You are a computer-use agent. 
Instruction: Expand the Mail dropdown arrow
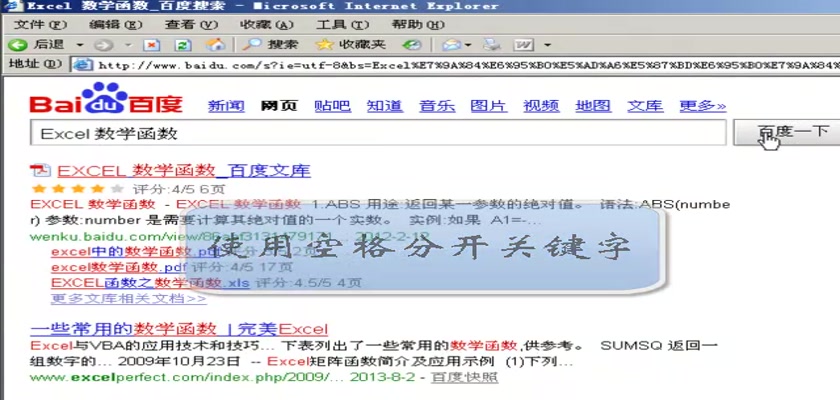point(468,45)
